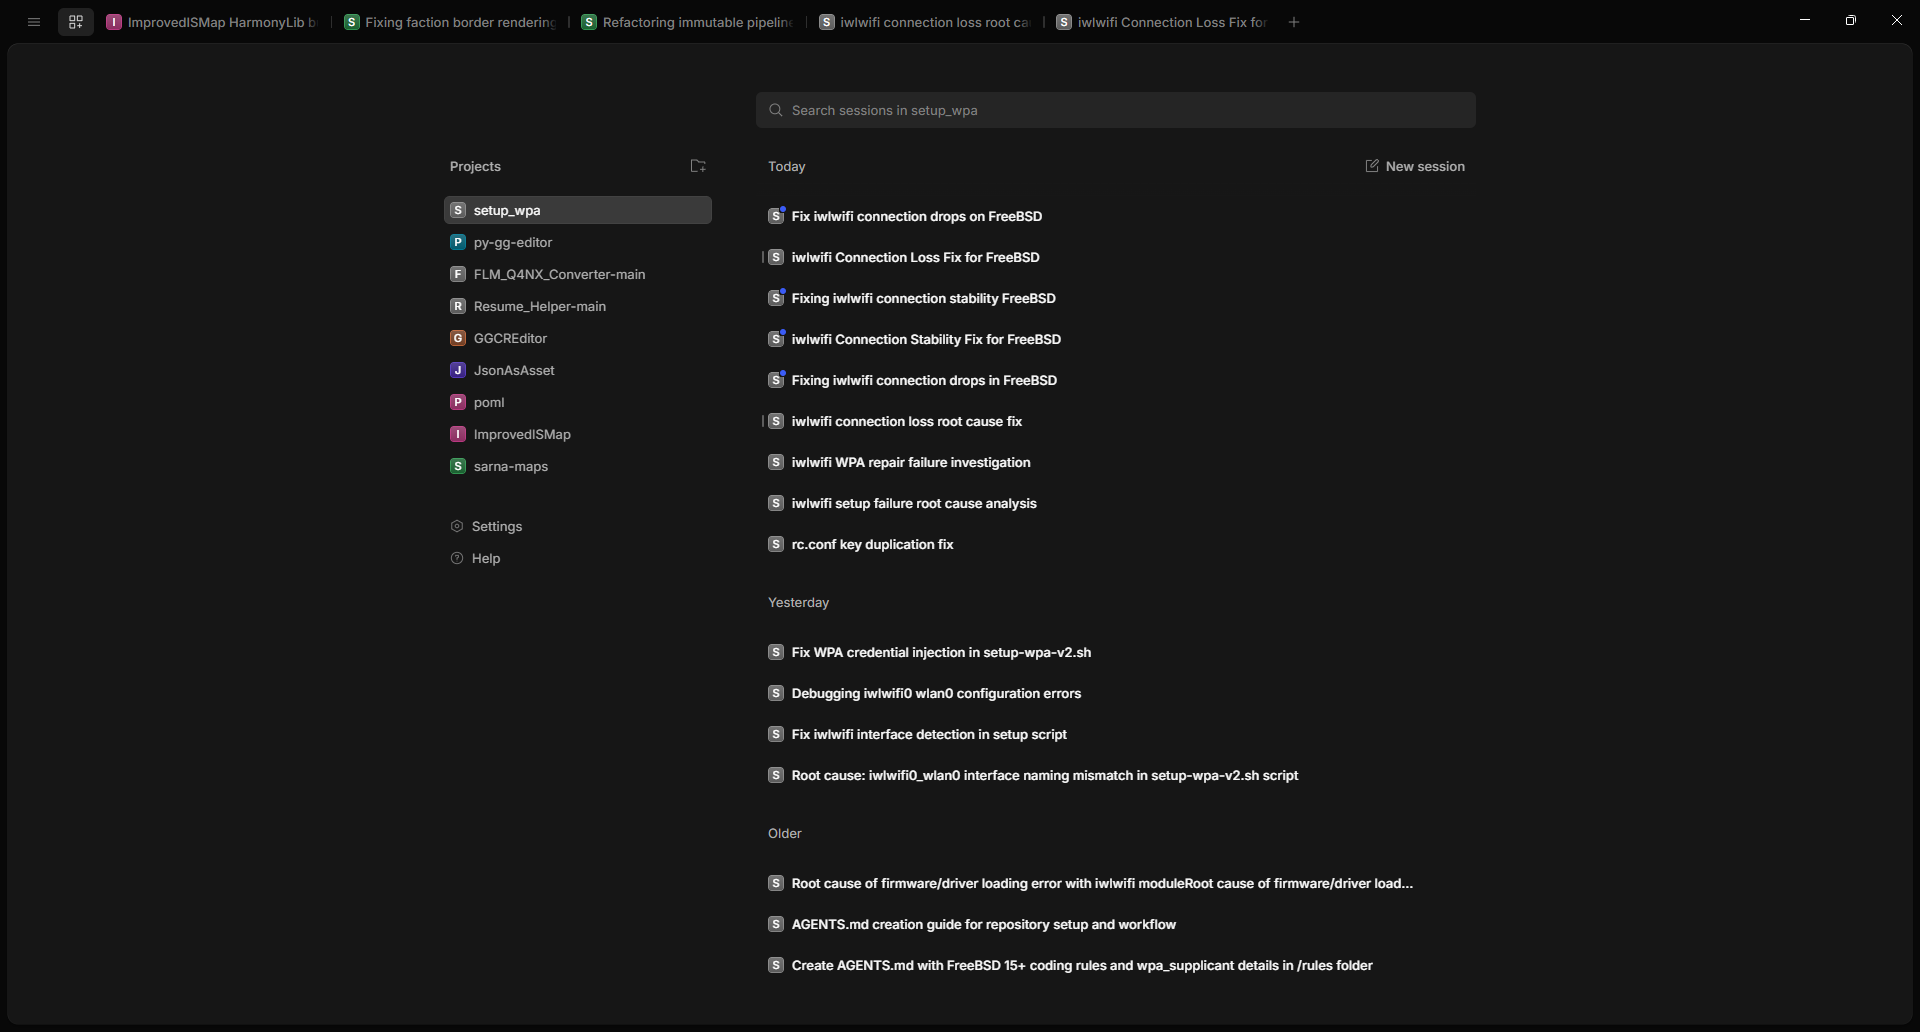Click the home grid icon in tab bar
Viewport: 1920px width, 1032px height.
[x=76, y=22]
